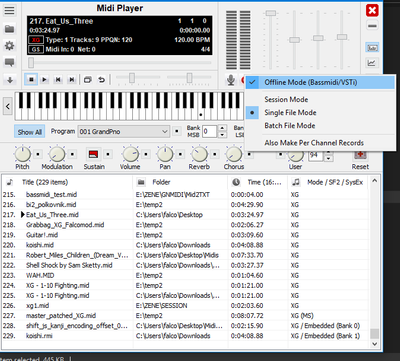Open the graph view icon on right
400x361 pixels.
(372, 62)
